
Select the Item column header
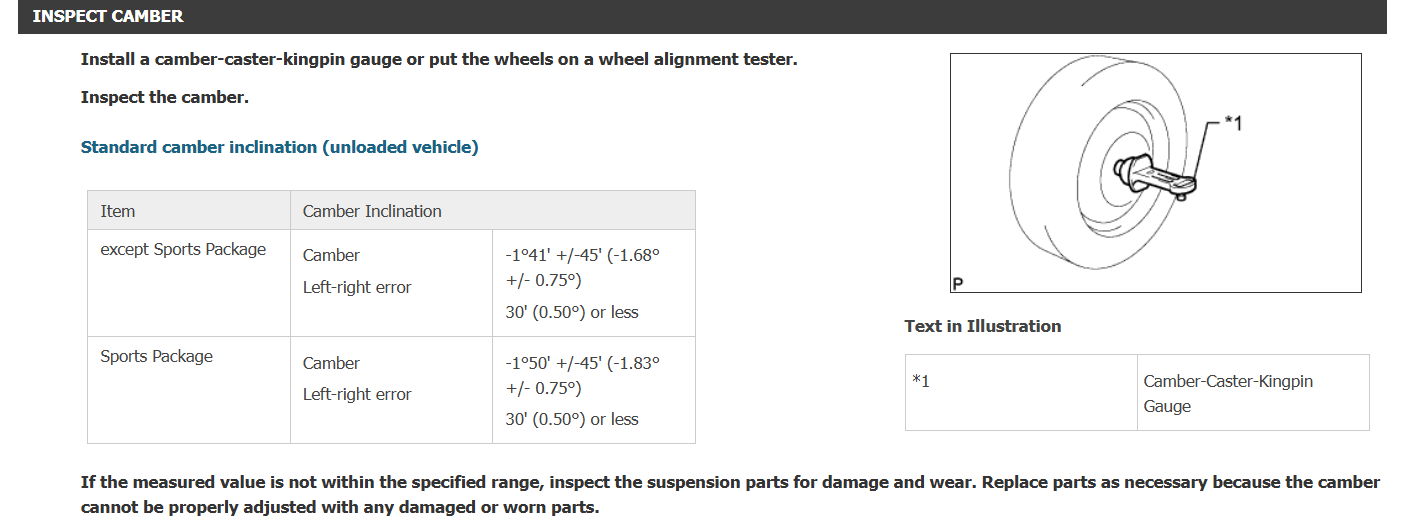[118, 211]
